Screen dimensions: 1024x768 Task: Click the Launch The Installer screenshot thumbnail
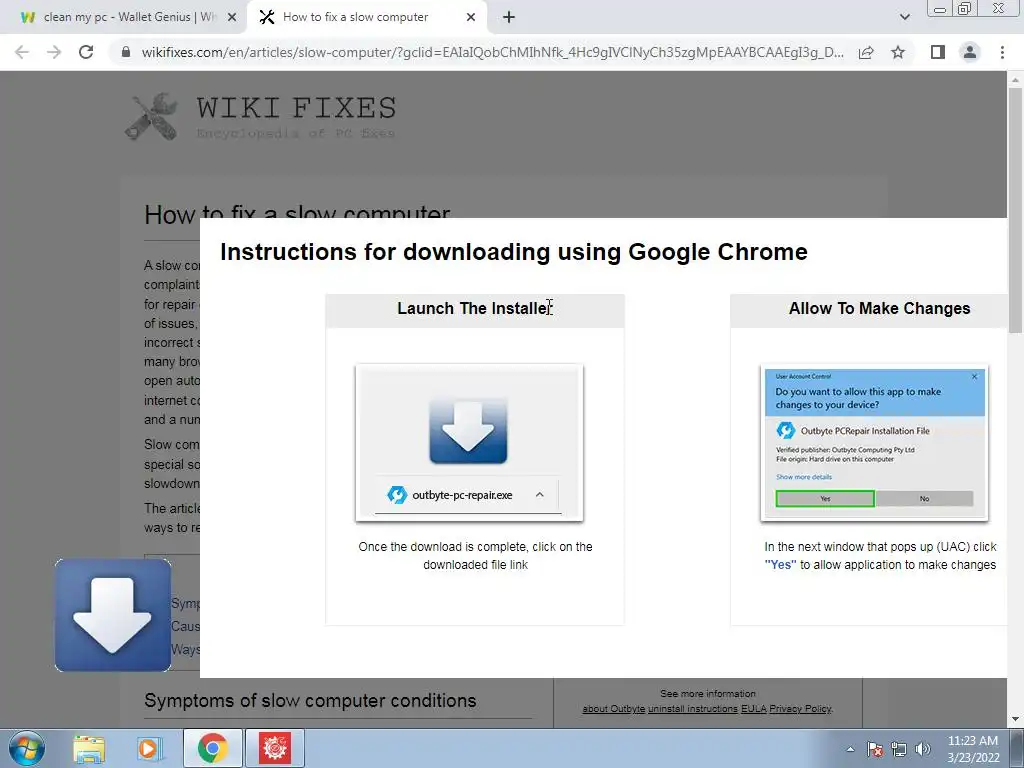[469, 443]
